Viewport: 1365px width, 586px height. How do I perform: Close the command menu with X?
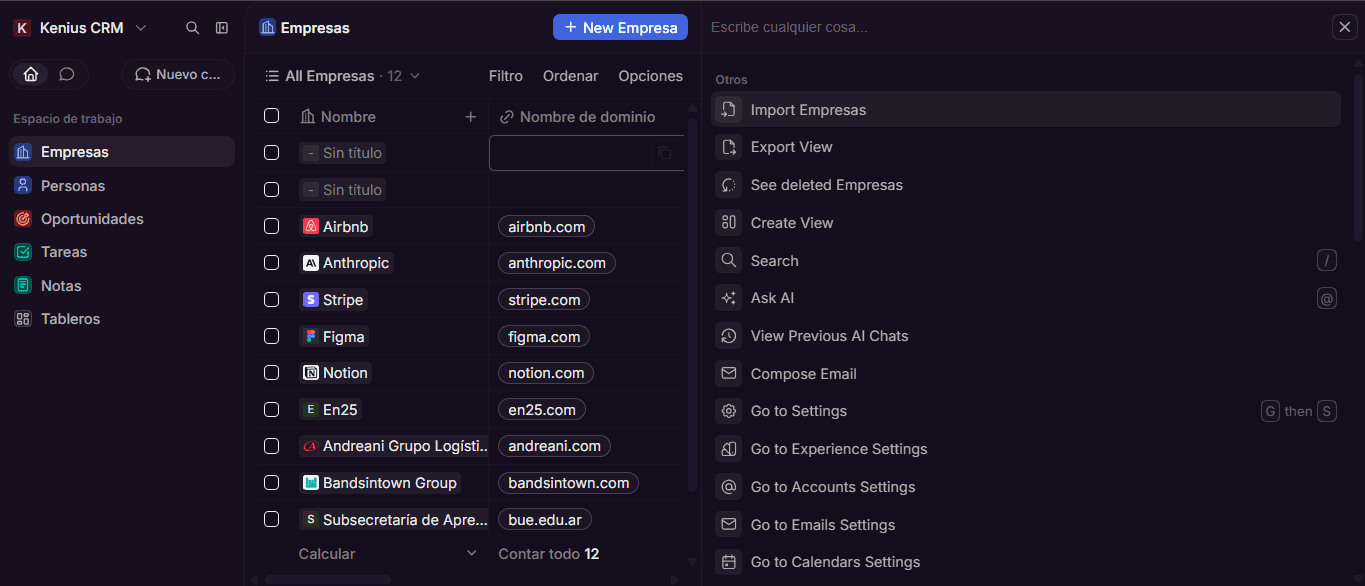click(1345, 27)
